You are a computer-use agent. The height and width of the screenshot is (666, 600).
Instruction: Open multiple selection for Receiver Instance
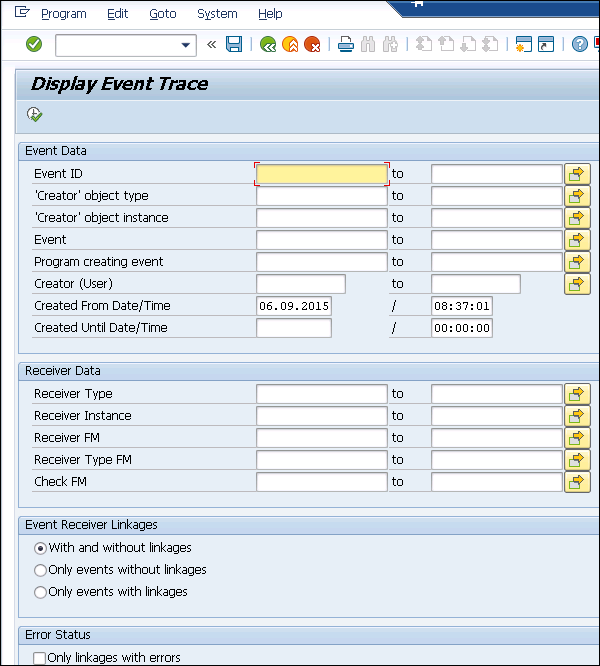pyautogui.click(x=577, y=416)
